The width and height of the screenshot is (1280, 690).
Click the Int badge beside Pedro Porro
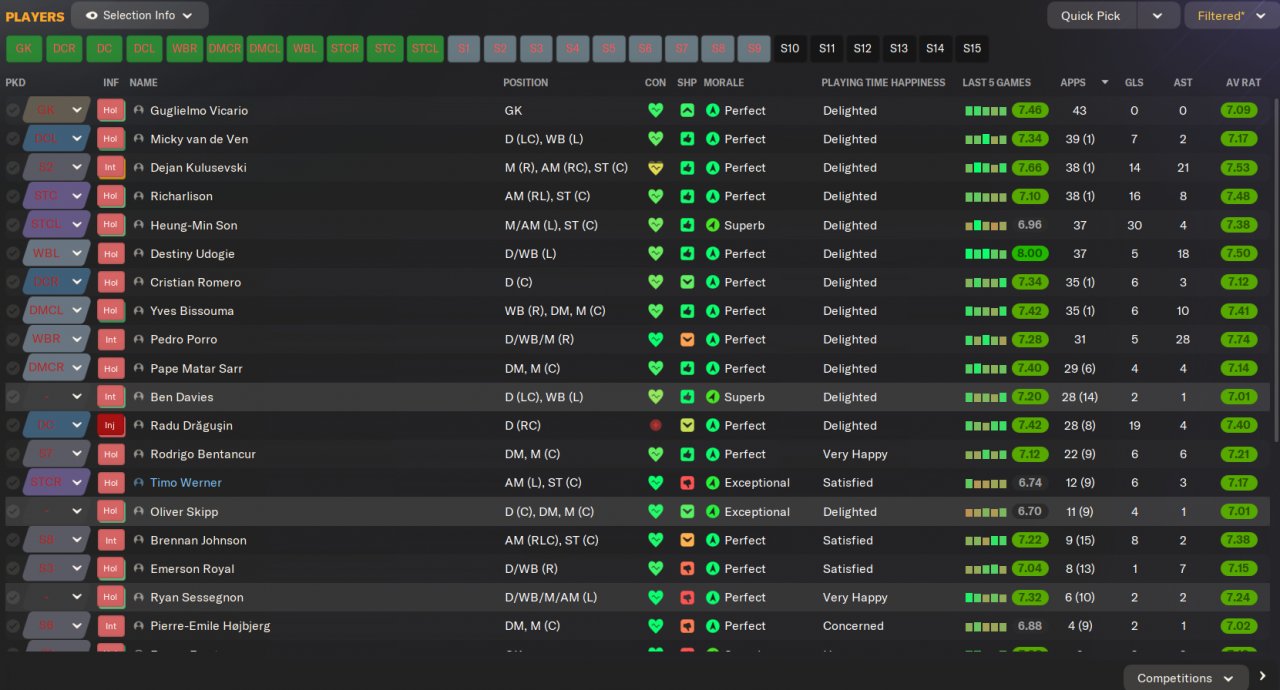(x=110, y=340)
